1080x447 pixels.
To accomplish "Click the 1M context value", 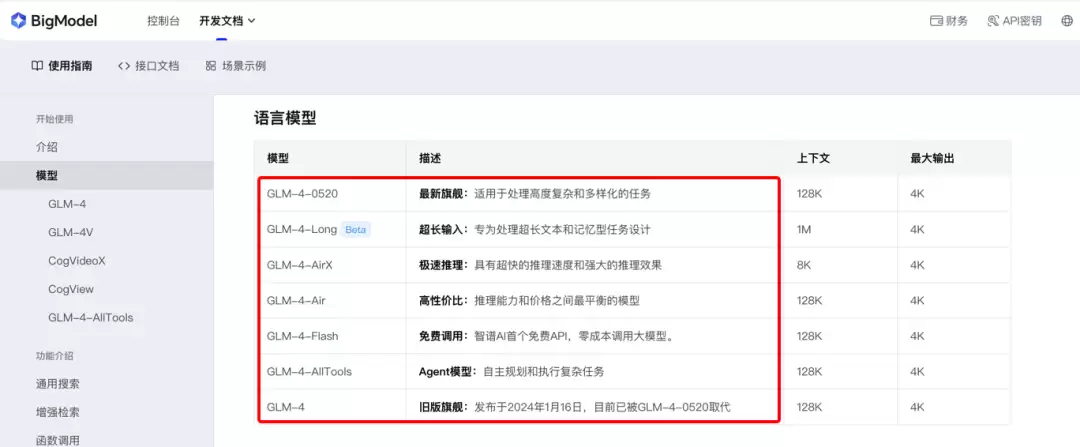I will click(x=804, y=230).
